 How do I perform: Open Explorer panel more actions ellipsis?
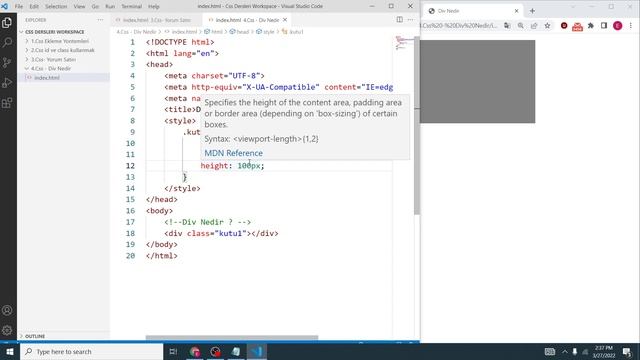pos(100,20)
